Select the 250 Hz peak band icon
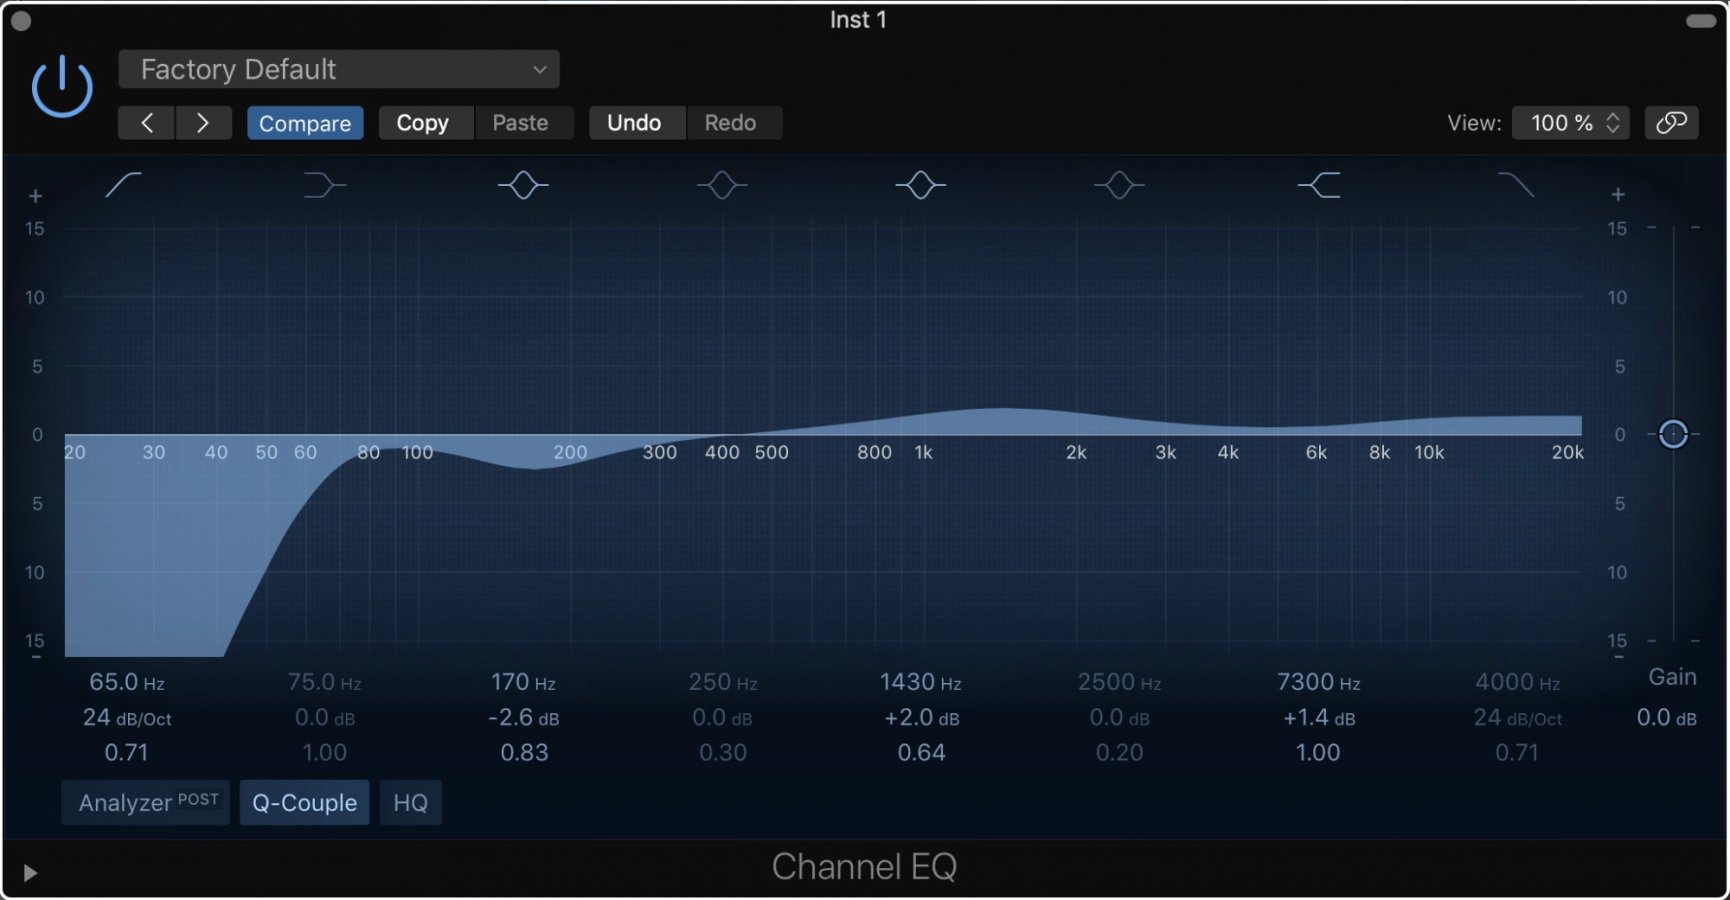The width and height of the screenshot is (1730, 900). [x=721, y=185]
